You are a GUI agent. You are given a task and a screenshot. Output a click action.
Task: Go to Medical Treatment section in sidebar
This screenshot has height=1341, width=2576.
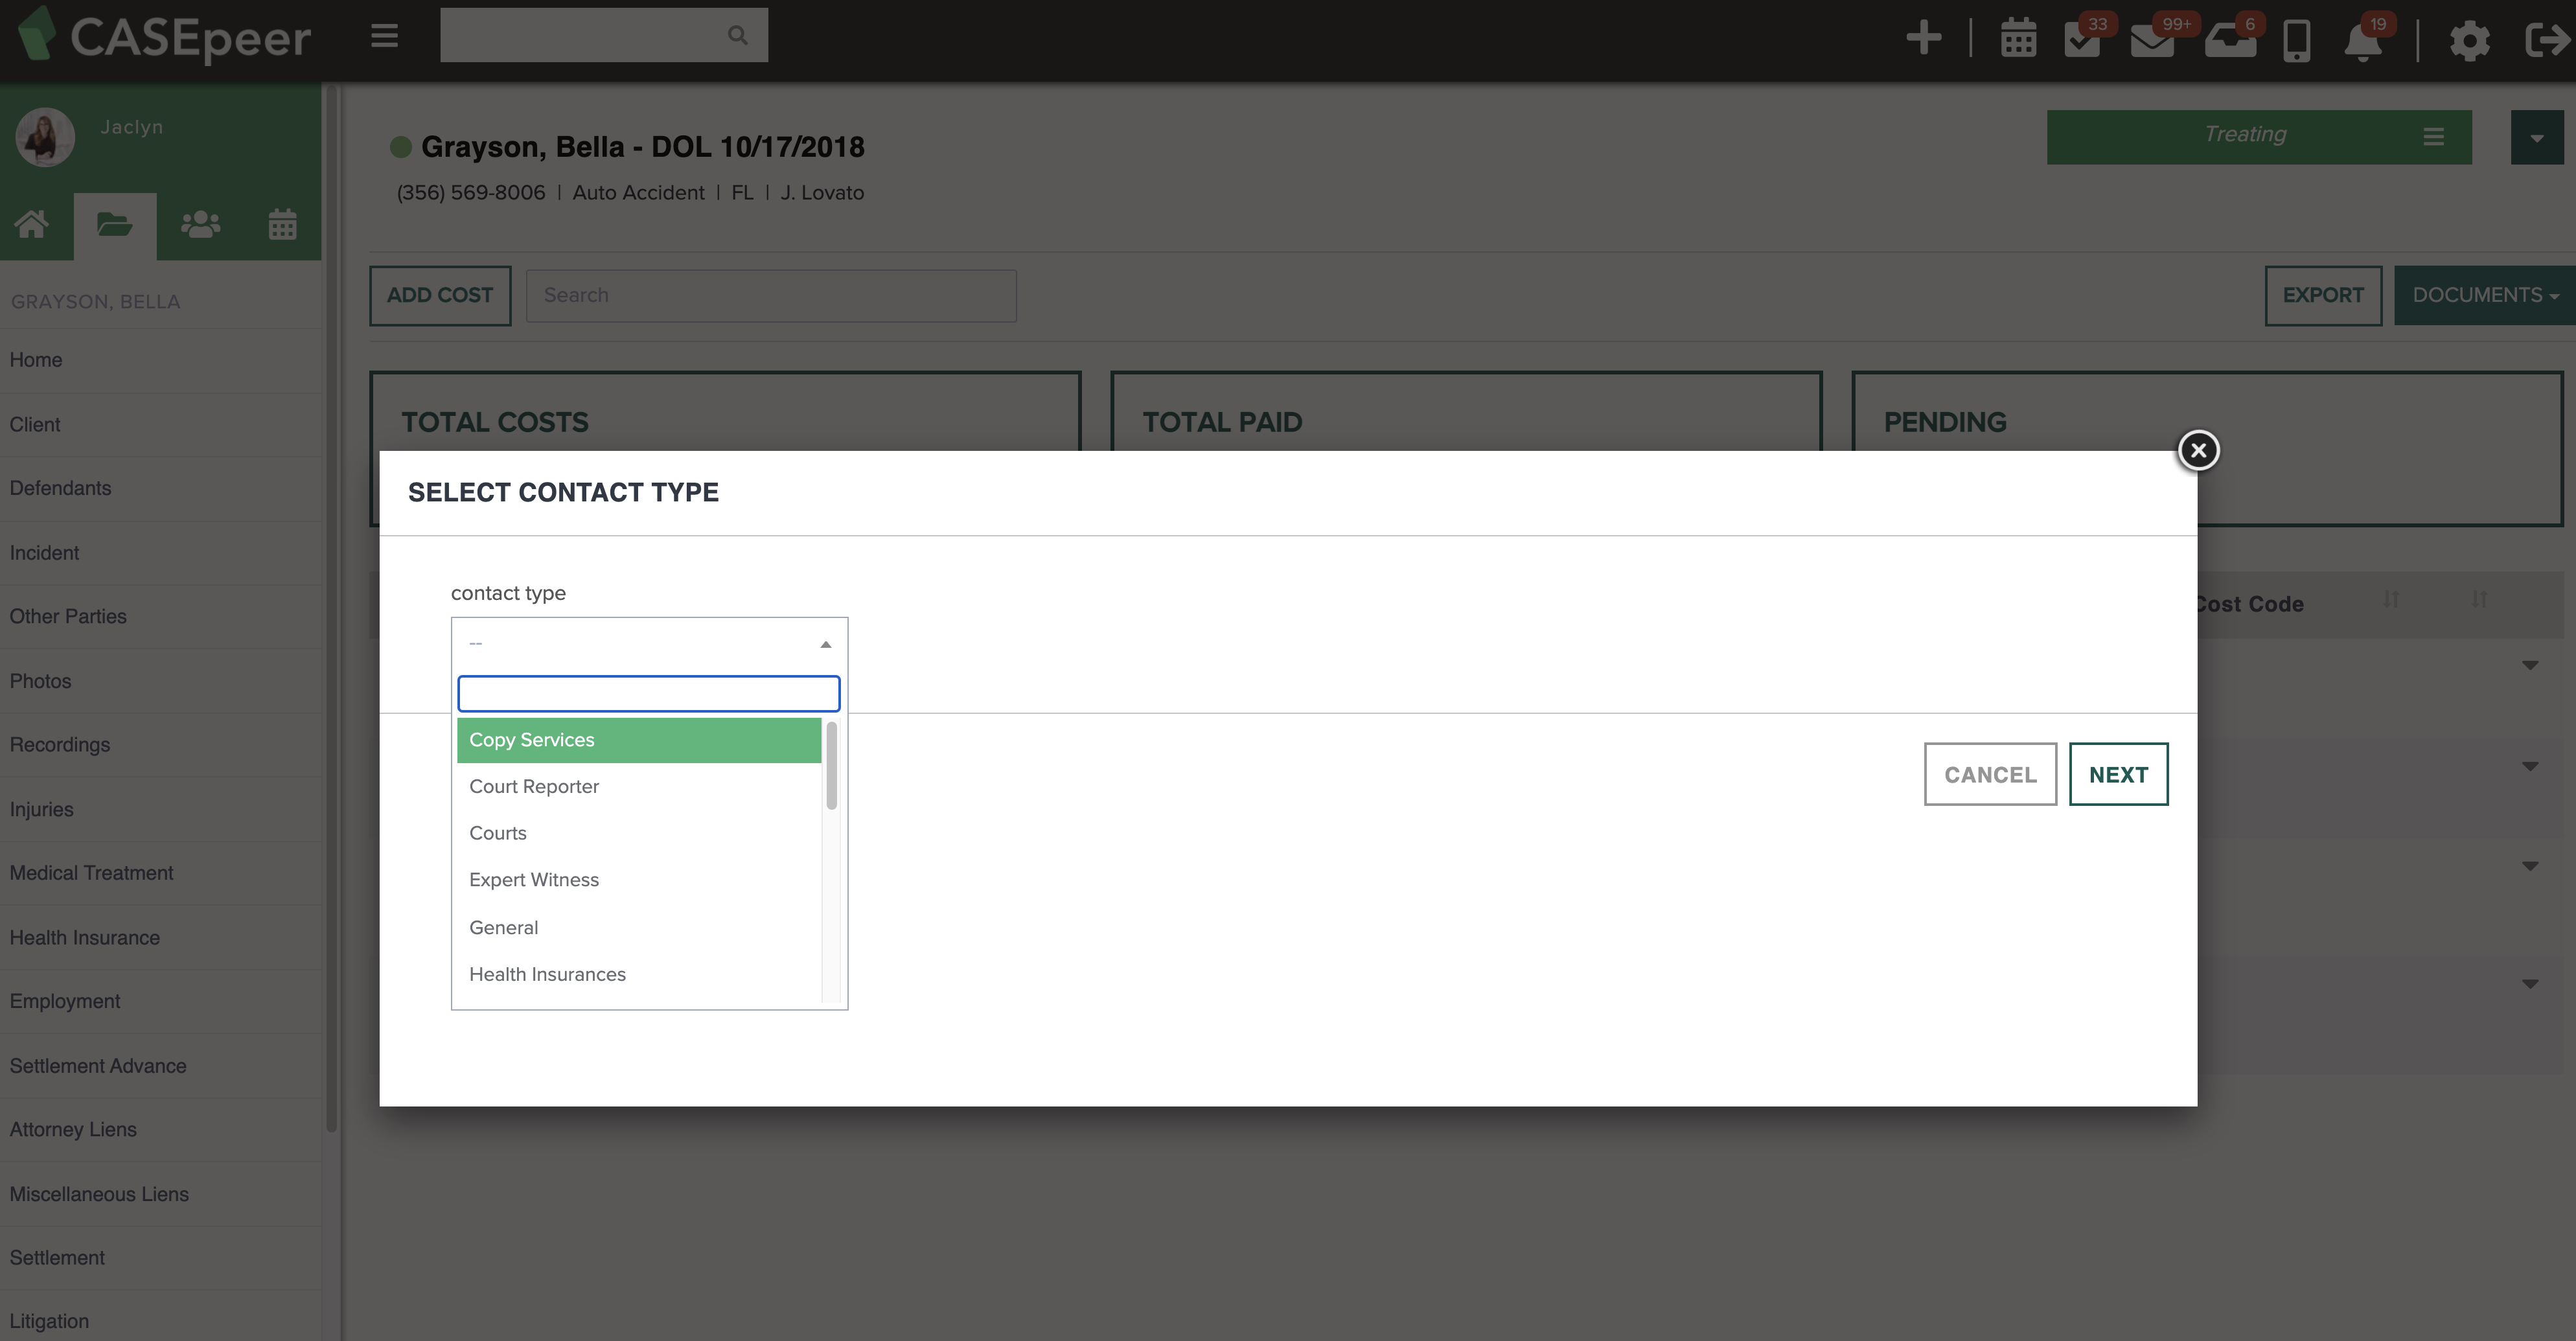tap(91, 872)
